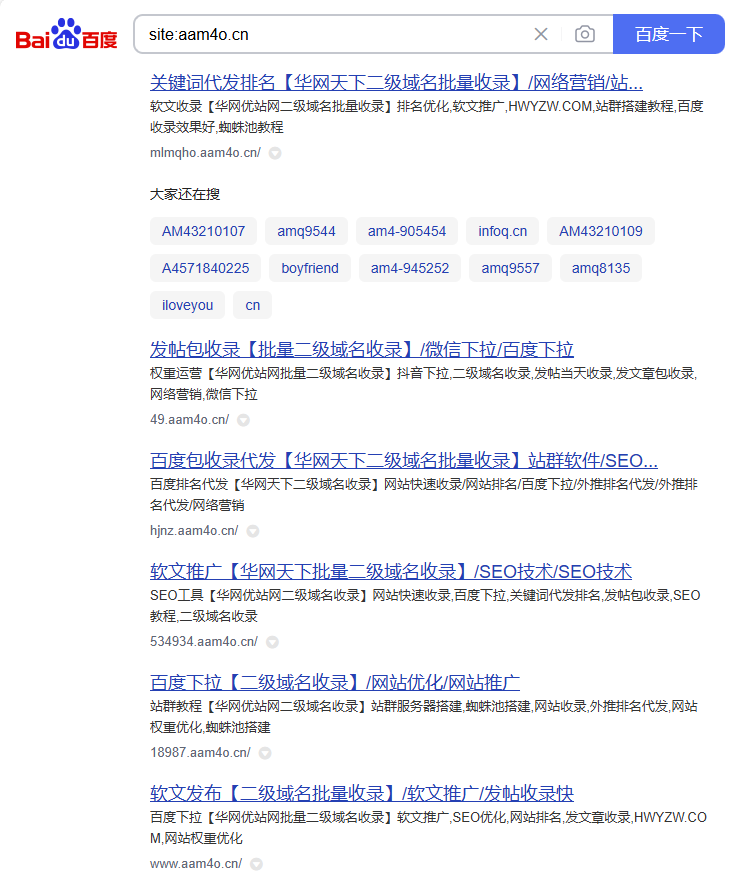The width and height of the screenshot is (736, 891).
Task: Select related search am4-945252
Action: pos(410,268)
